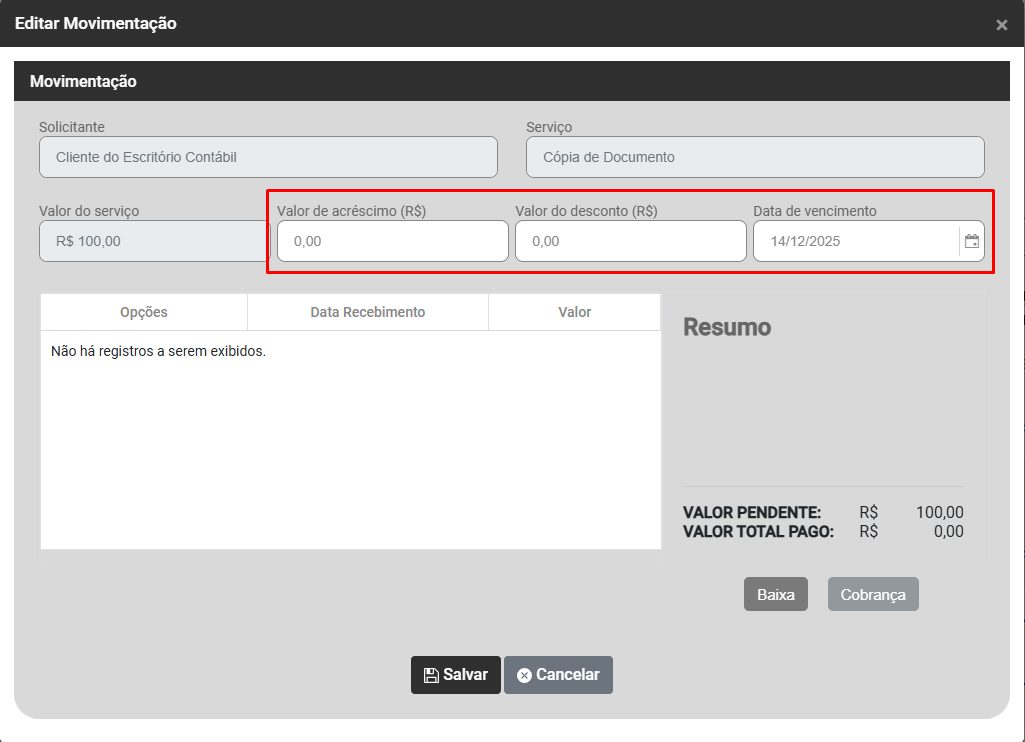Click the Serviço field
This screenshot has width=1025, height=742.
[x=755, y=157]
